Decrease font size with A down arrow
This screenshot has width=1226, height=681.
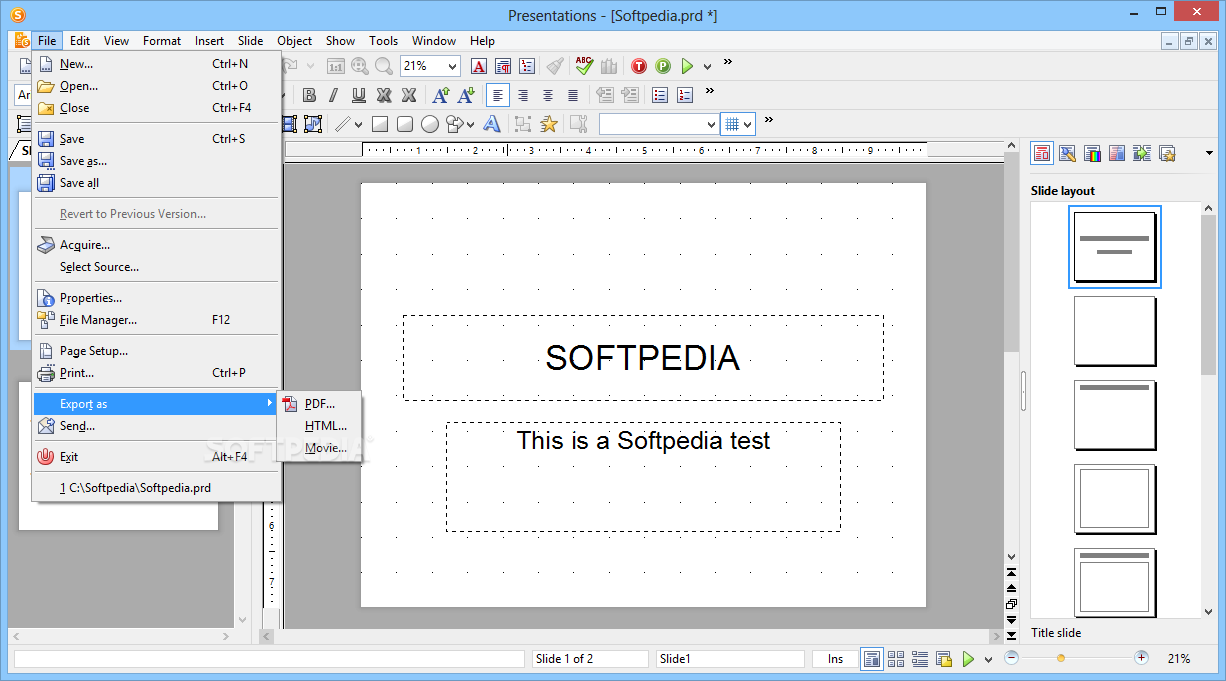pyautogui.click(x=465, y=95)
